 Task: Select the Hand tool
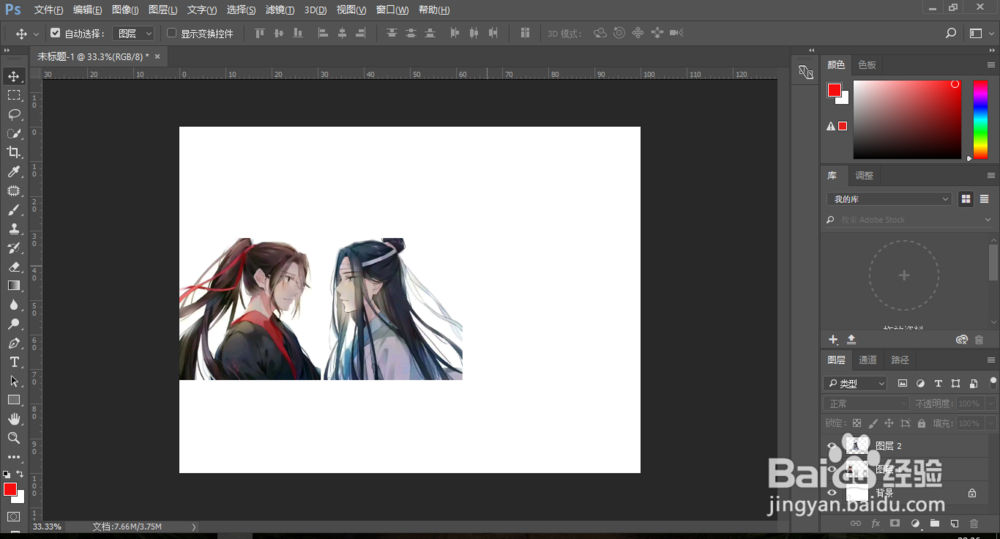(13, 418)
